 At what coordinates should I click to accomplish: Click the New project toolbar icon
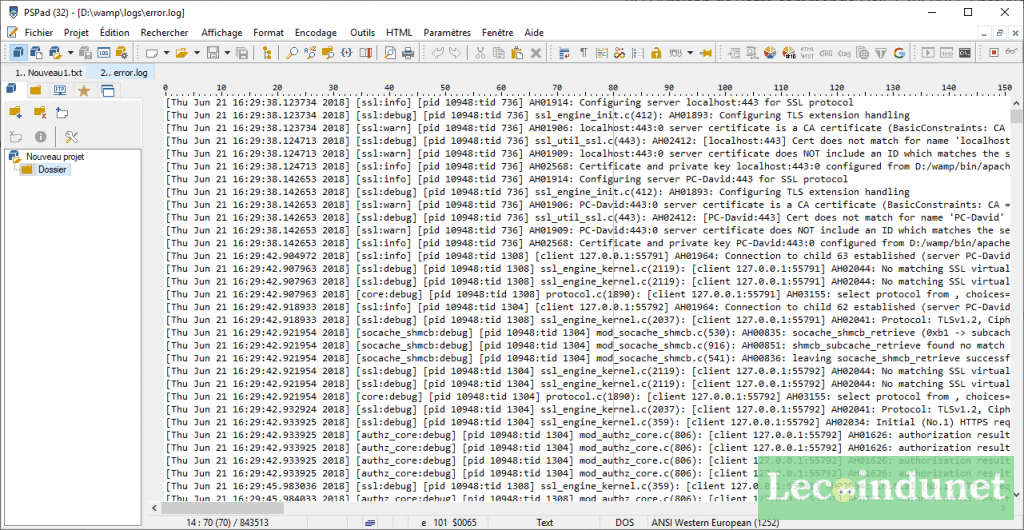[x=37, y=53]
